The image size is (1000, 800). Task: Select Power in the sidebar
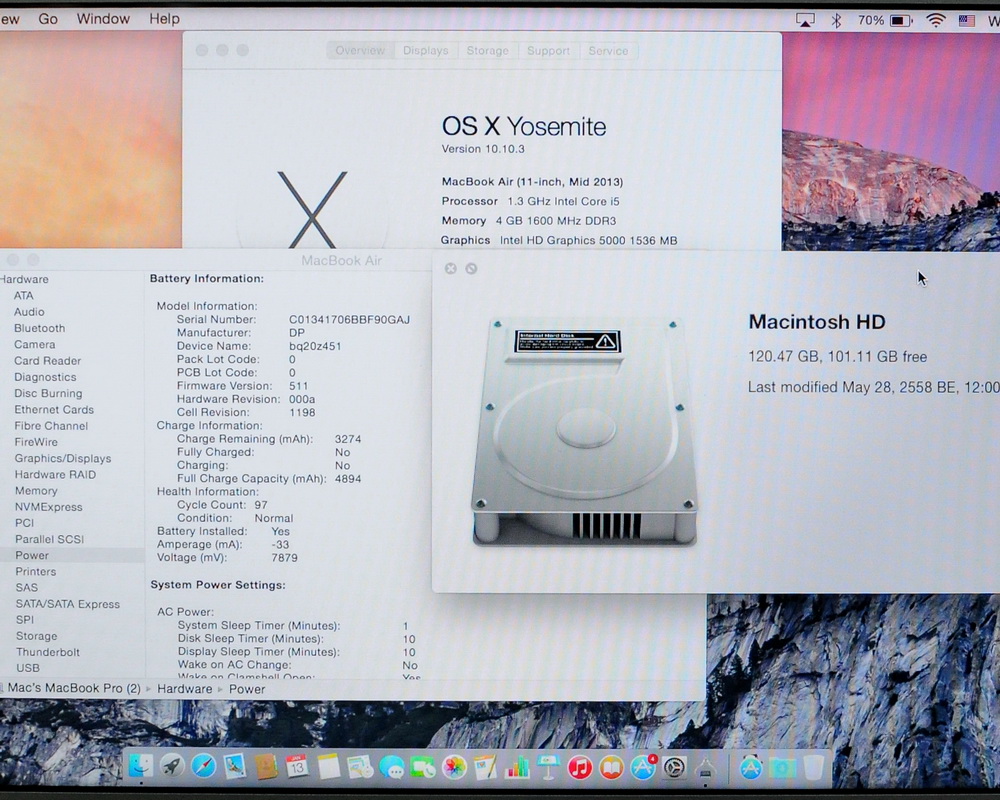coord(32,555)
